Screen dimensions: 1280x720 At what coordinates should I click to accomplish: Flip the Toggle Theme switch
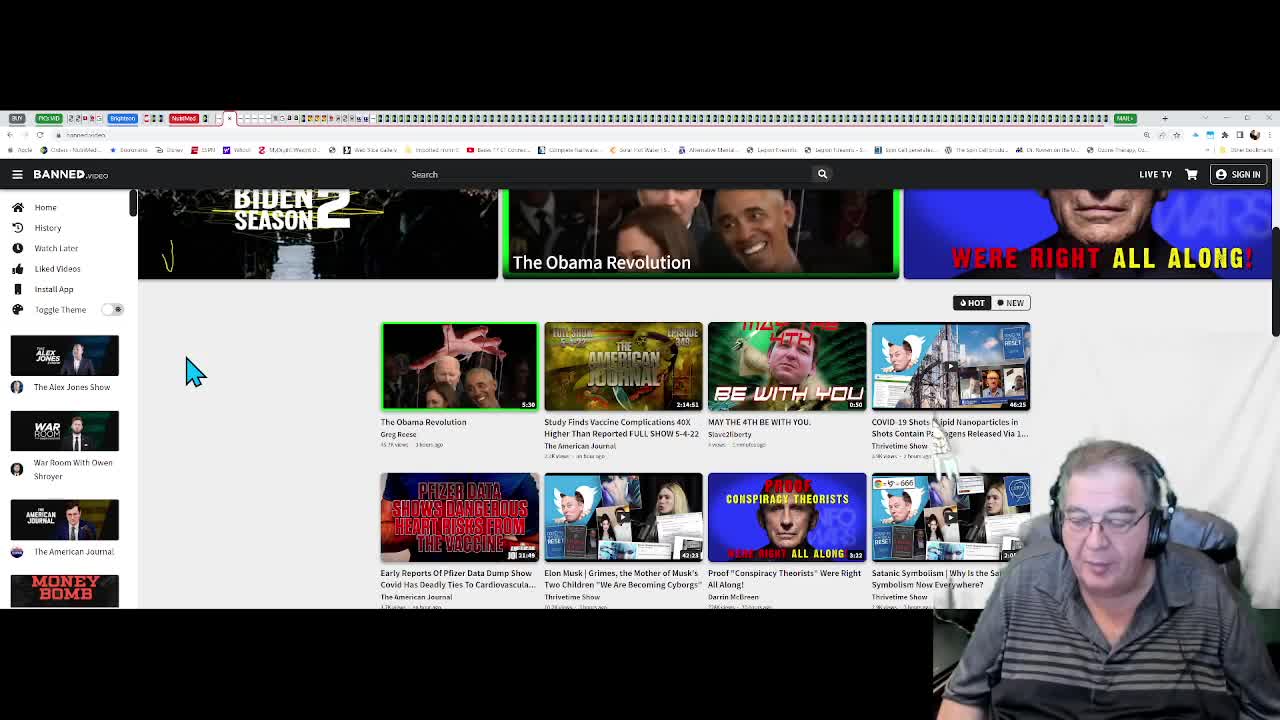112,309
